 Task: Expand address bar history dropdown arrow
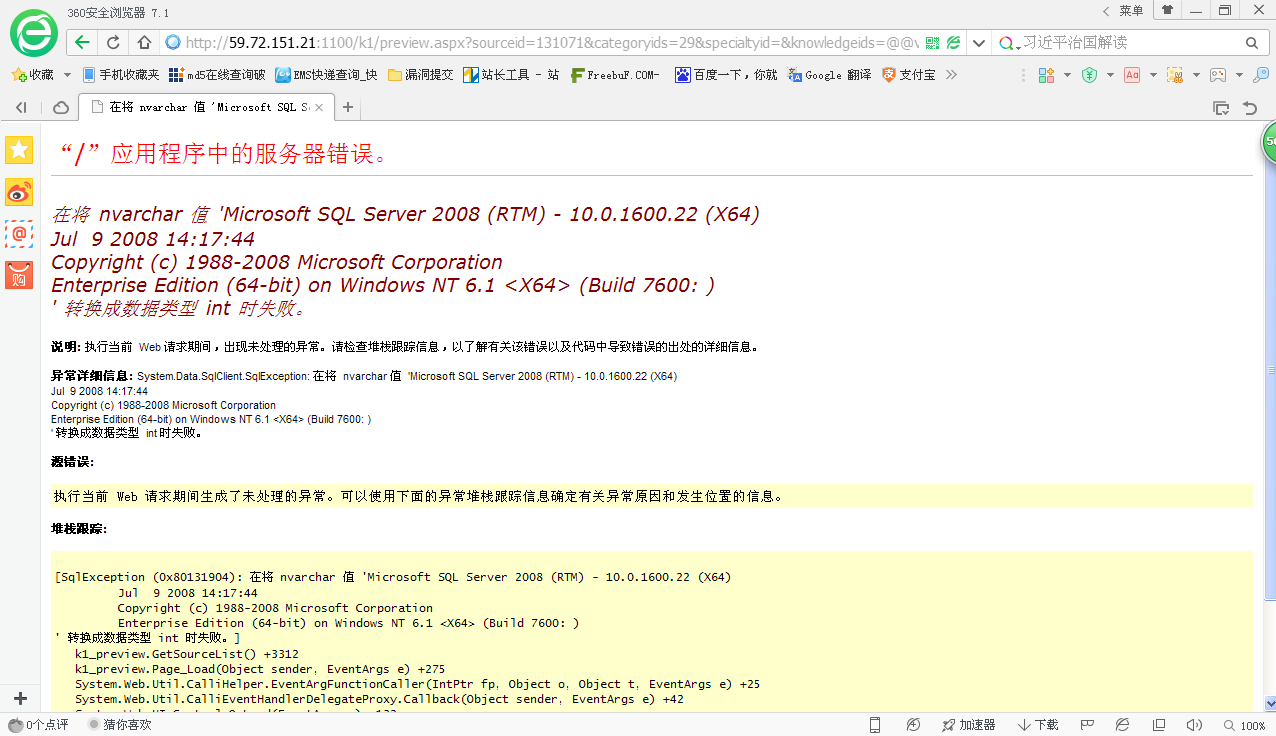click(x=978, y=43)
